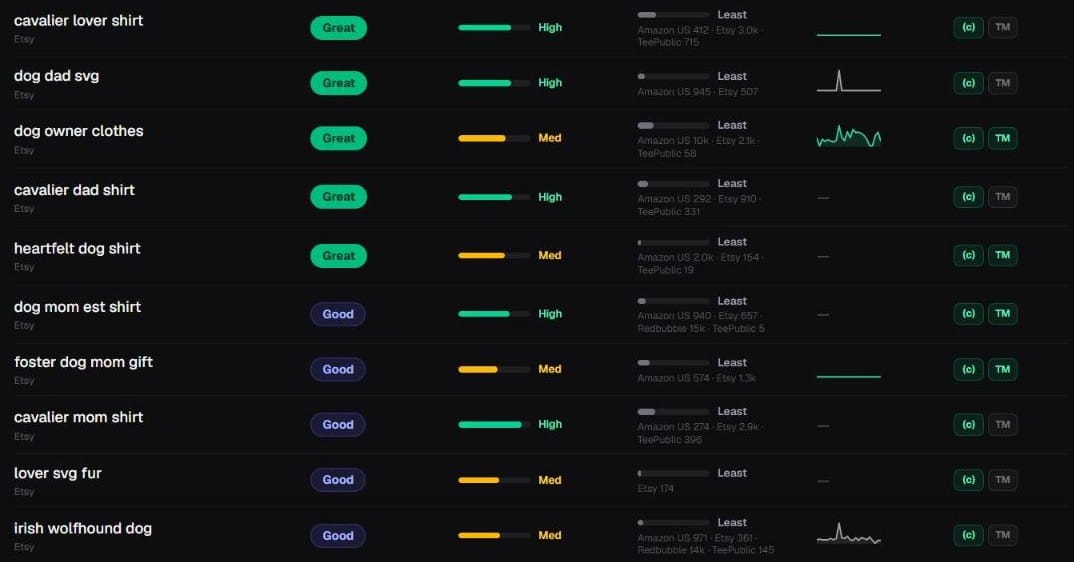Click the (c) icon for irish wolfhound dog
1074x562 pixels.
coord(969,535)
